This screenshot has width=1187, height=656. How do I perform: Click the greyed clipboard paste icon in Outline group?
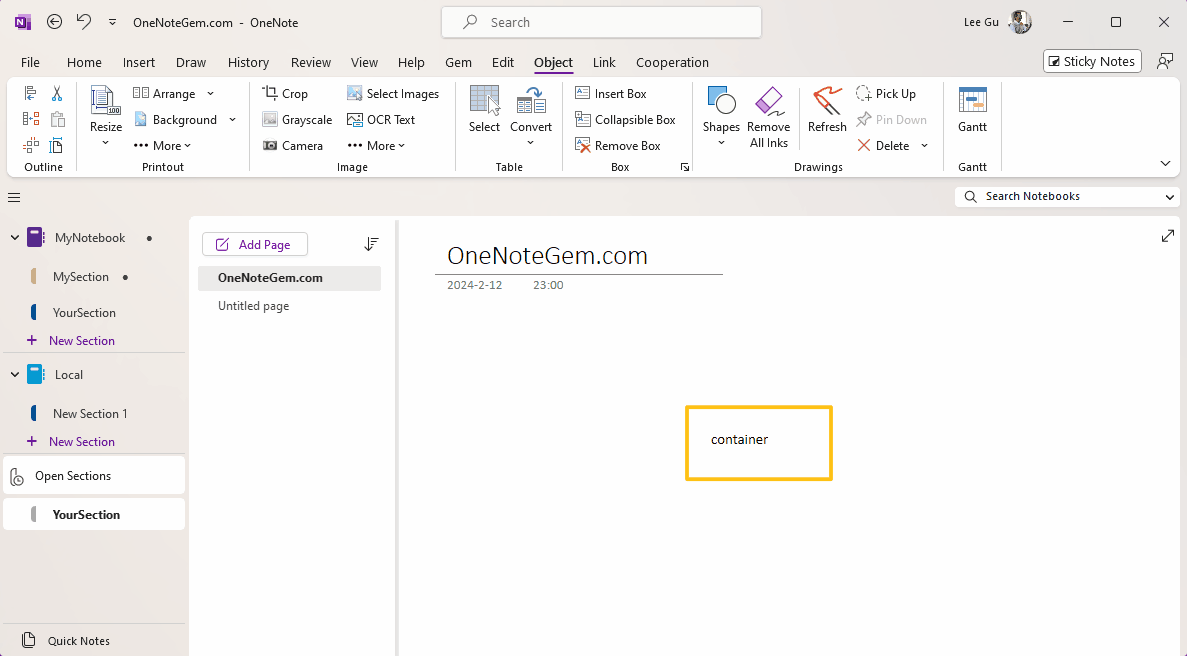pyautogui.click(x=57, y=120)
